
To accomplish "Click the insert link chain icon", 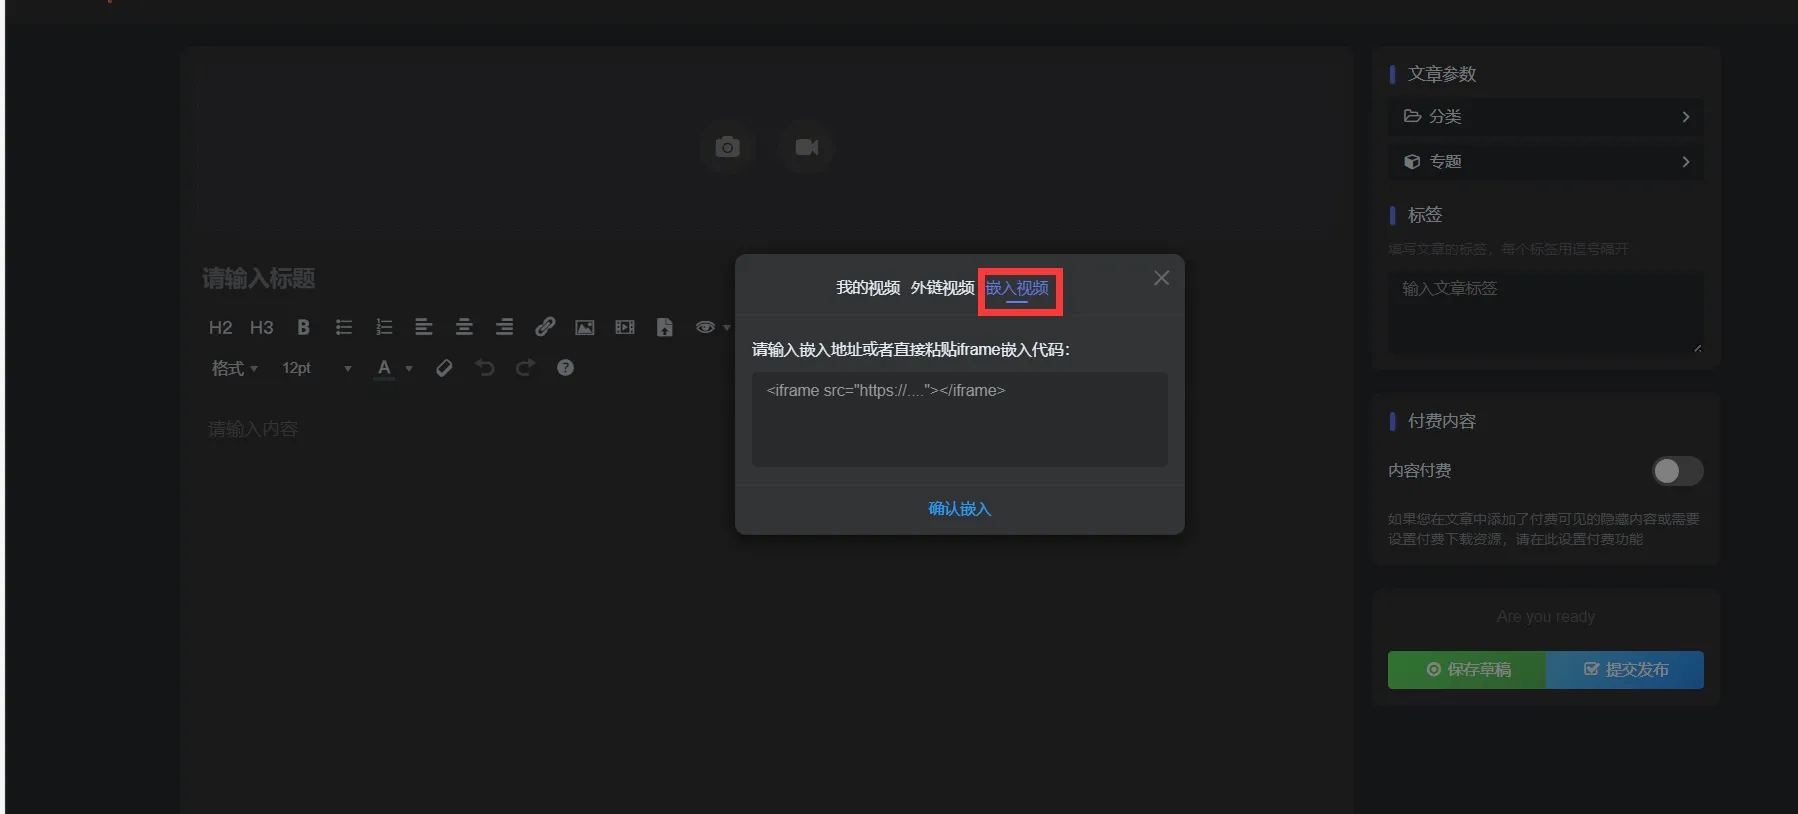I will (x=544, y=327).
